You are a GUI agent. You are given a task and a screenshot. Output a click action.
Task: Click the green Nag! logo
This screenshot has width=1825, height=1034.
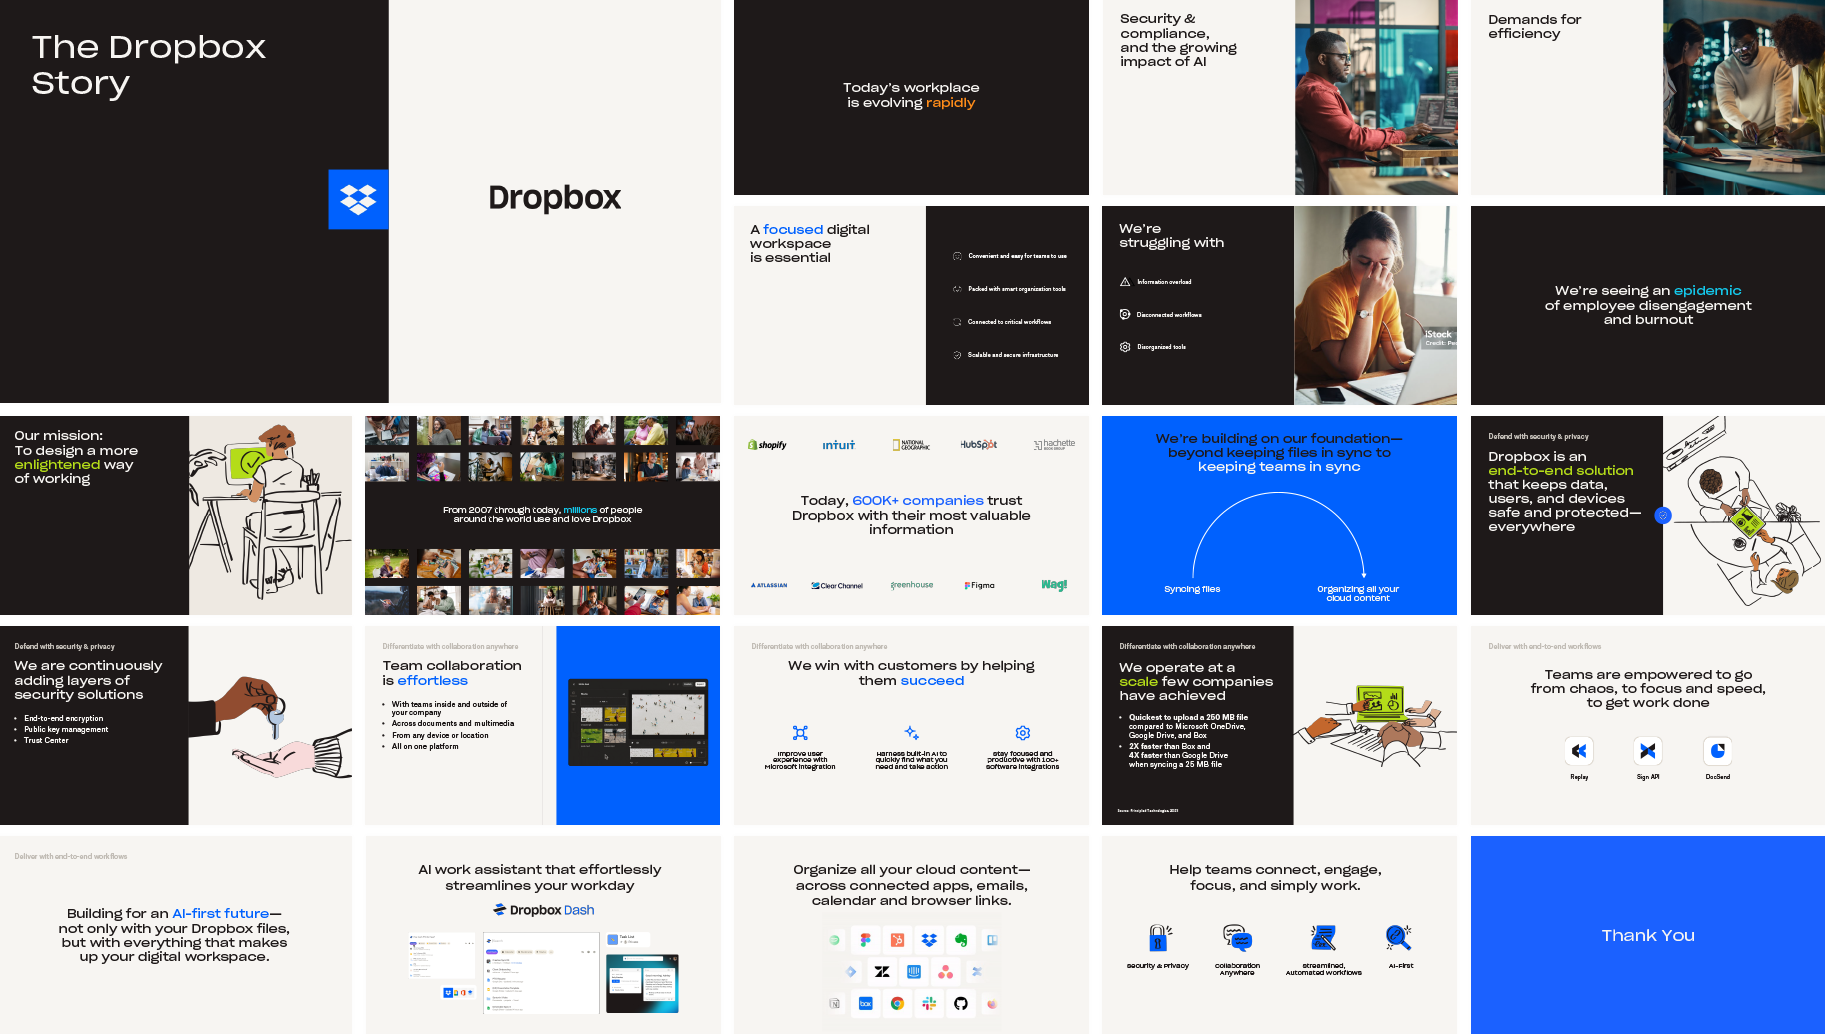pyautogui.click(x=1054, y=585)
